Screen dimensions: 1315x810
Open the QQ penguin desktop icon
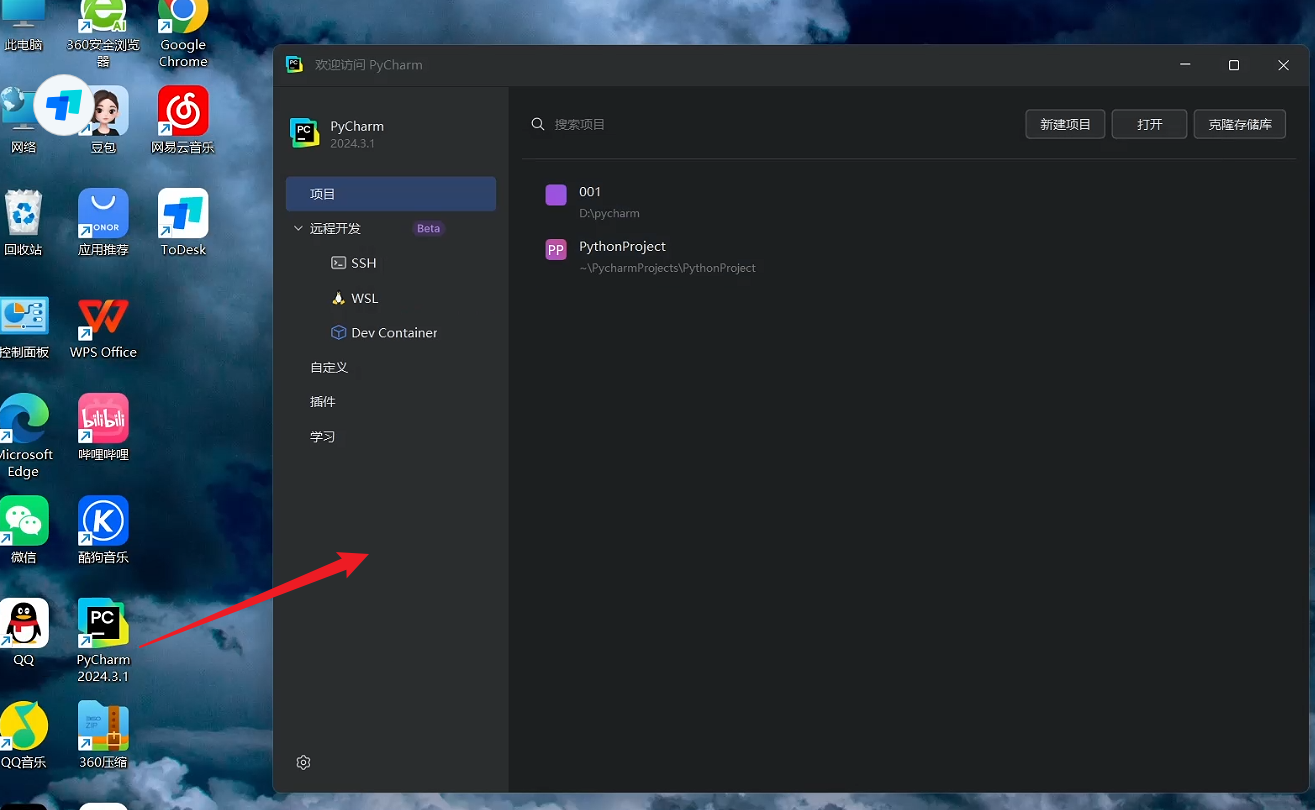(x=23, y=632)
